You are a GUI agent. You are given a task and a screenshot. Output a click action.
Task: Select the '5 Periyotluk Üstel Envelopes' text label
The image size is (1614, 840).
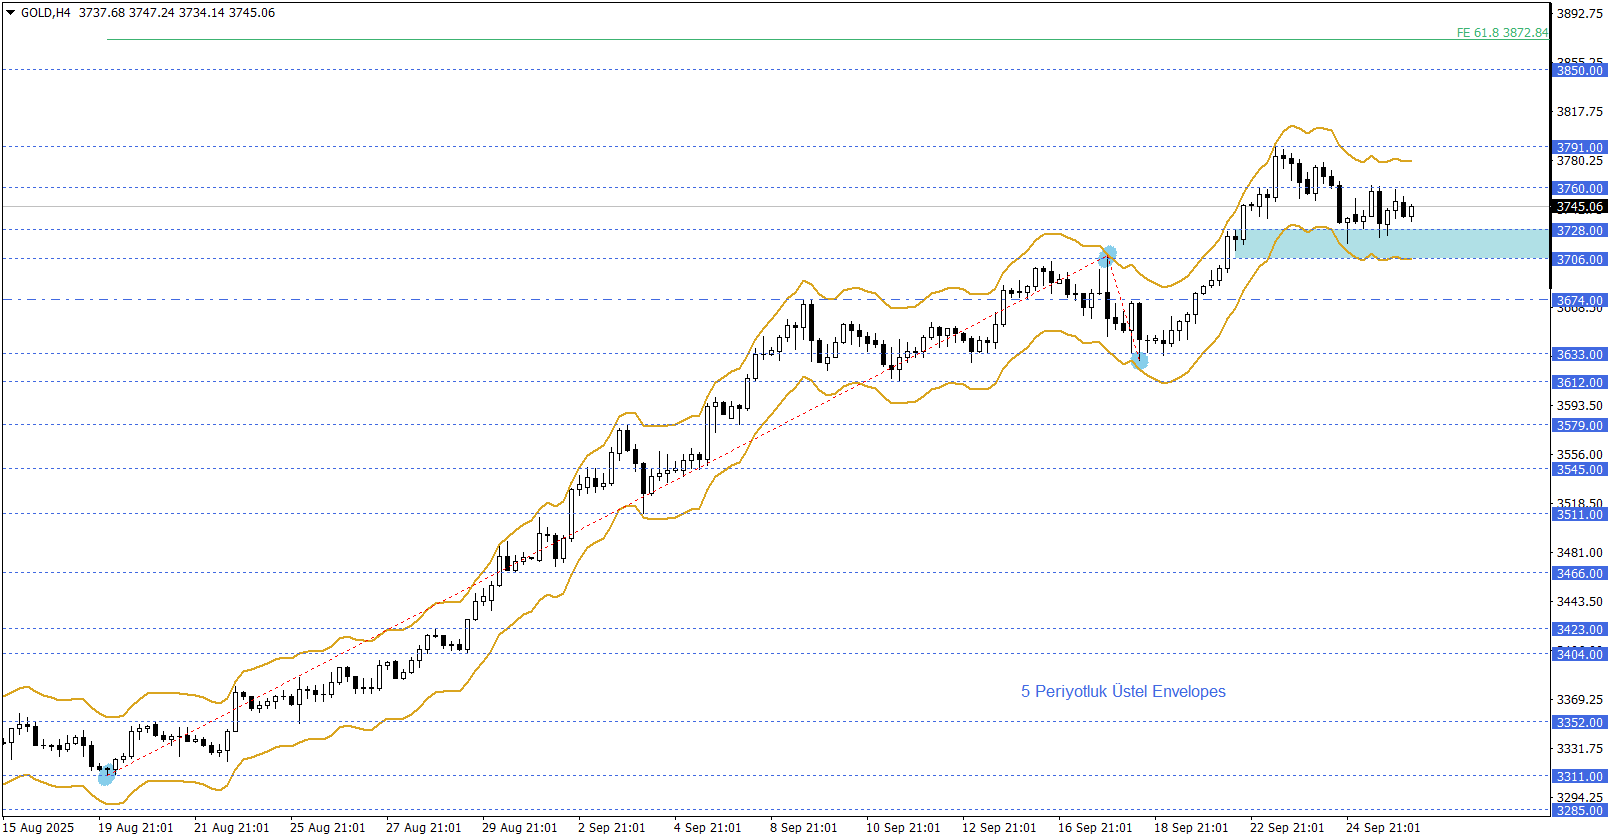coord(1123,692)
